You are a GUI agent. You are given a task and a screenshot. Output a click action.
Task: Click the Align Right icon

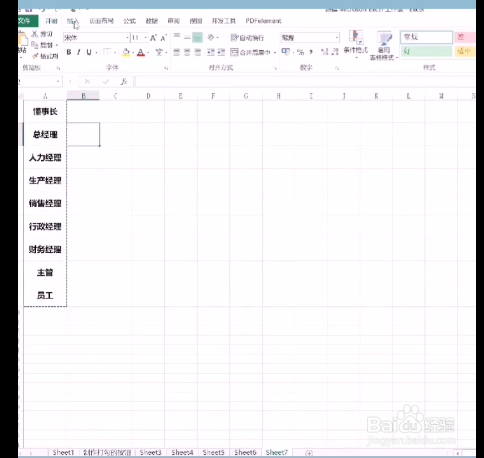pos(198,52)
